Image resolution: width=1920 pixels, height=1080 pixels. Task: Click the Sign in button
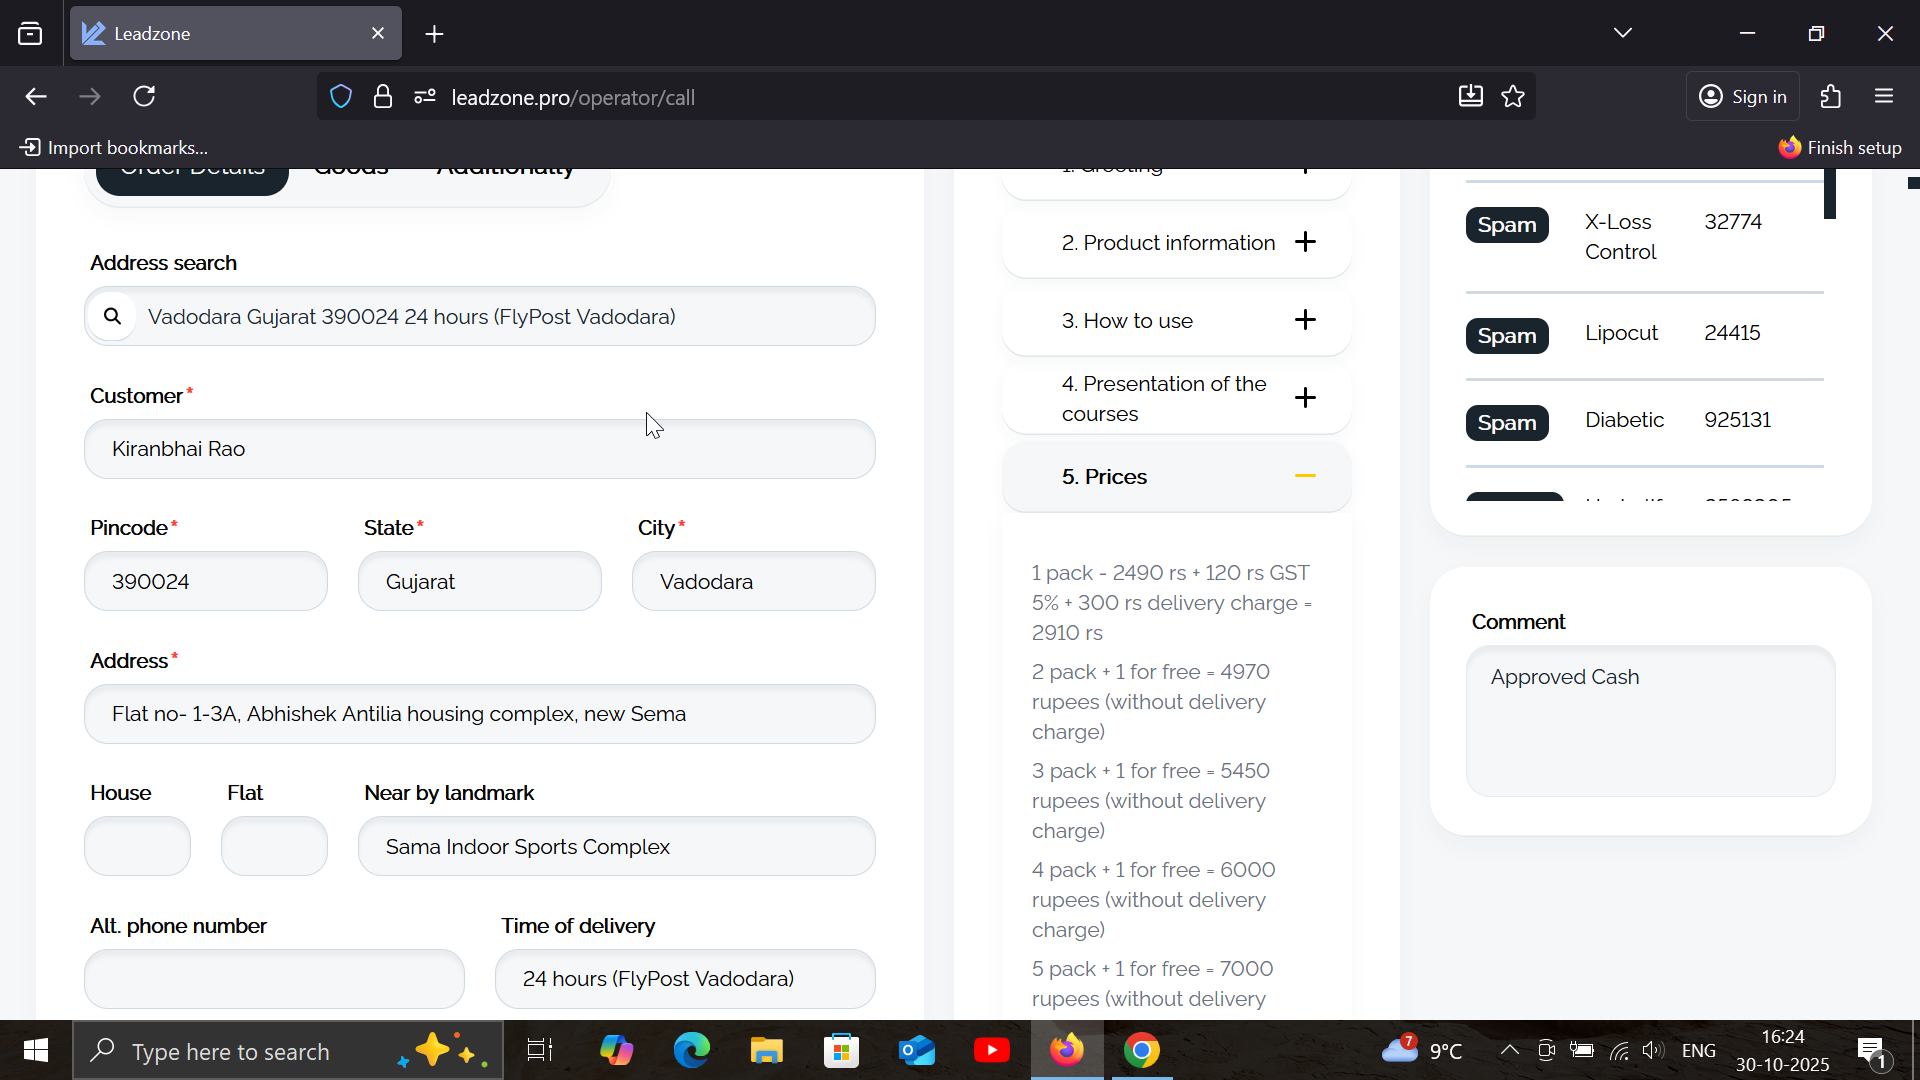click(1743, 97)
